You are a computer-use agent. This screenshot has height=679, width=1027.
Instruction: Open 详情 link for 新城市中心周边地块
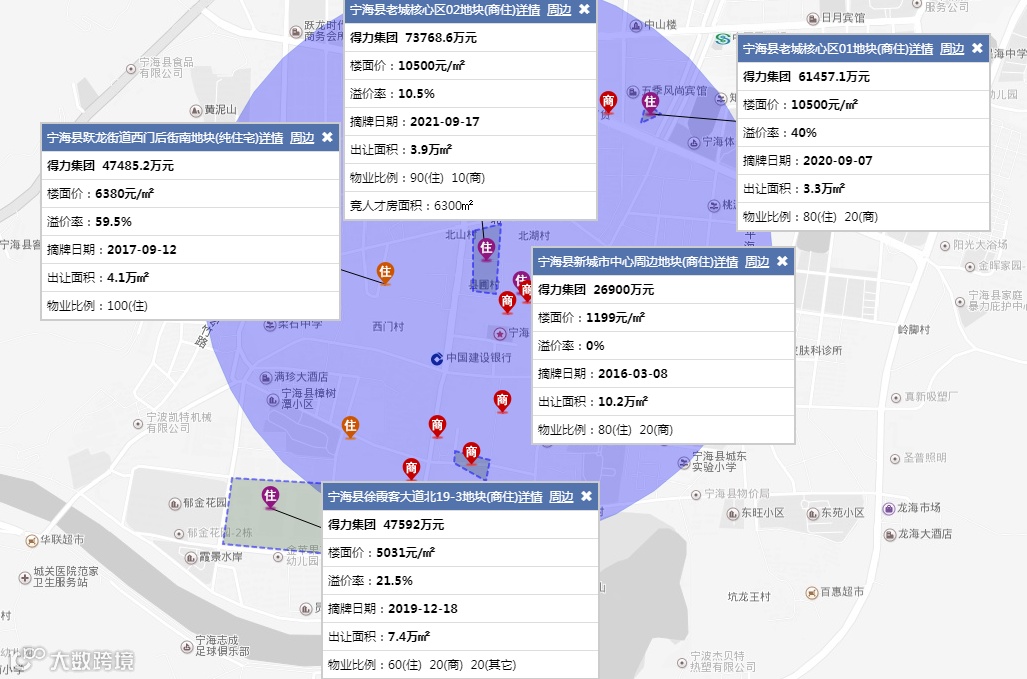pos(726,261)
